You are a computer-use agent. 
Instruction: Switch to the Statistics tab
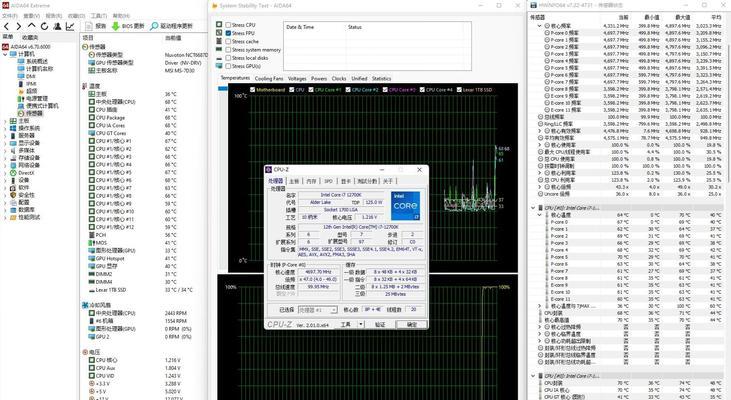pos(381,79)
